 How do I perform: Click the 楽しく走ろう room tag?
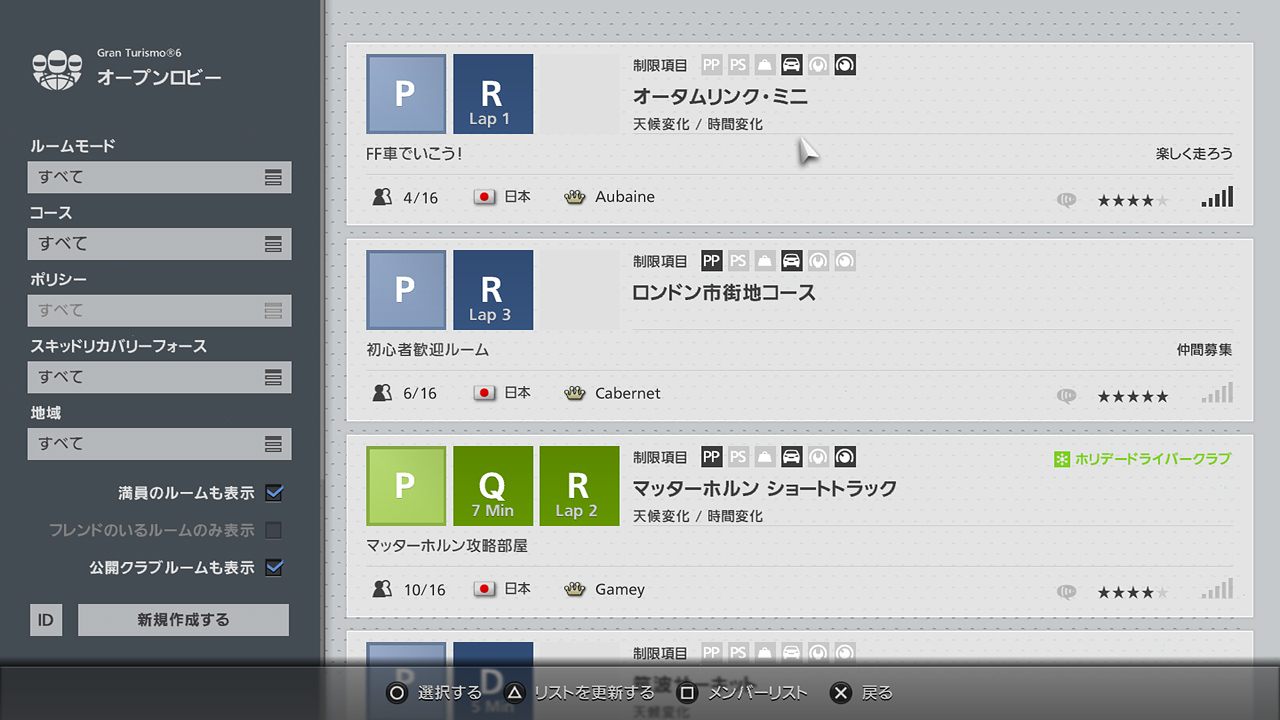tap(1194, 154)
